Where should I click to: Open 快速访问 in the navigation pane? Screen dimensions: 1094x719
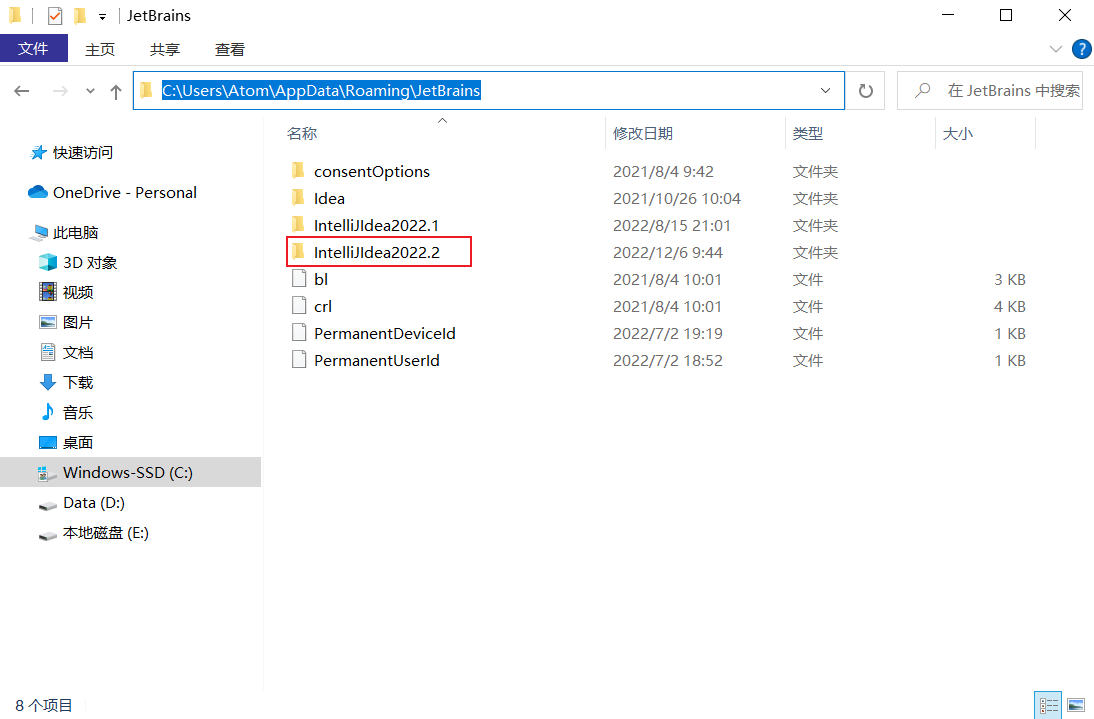[82, 153]
